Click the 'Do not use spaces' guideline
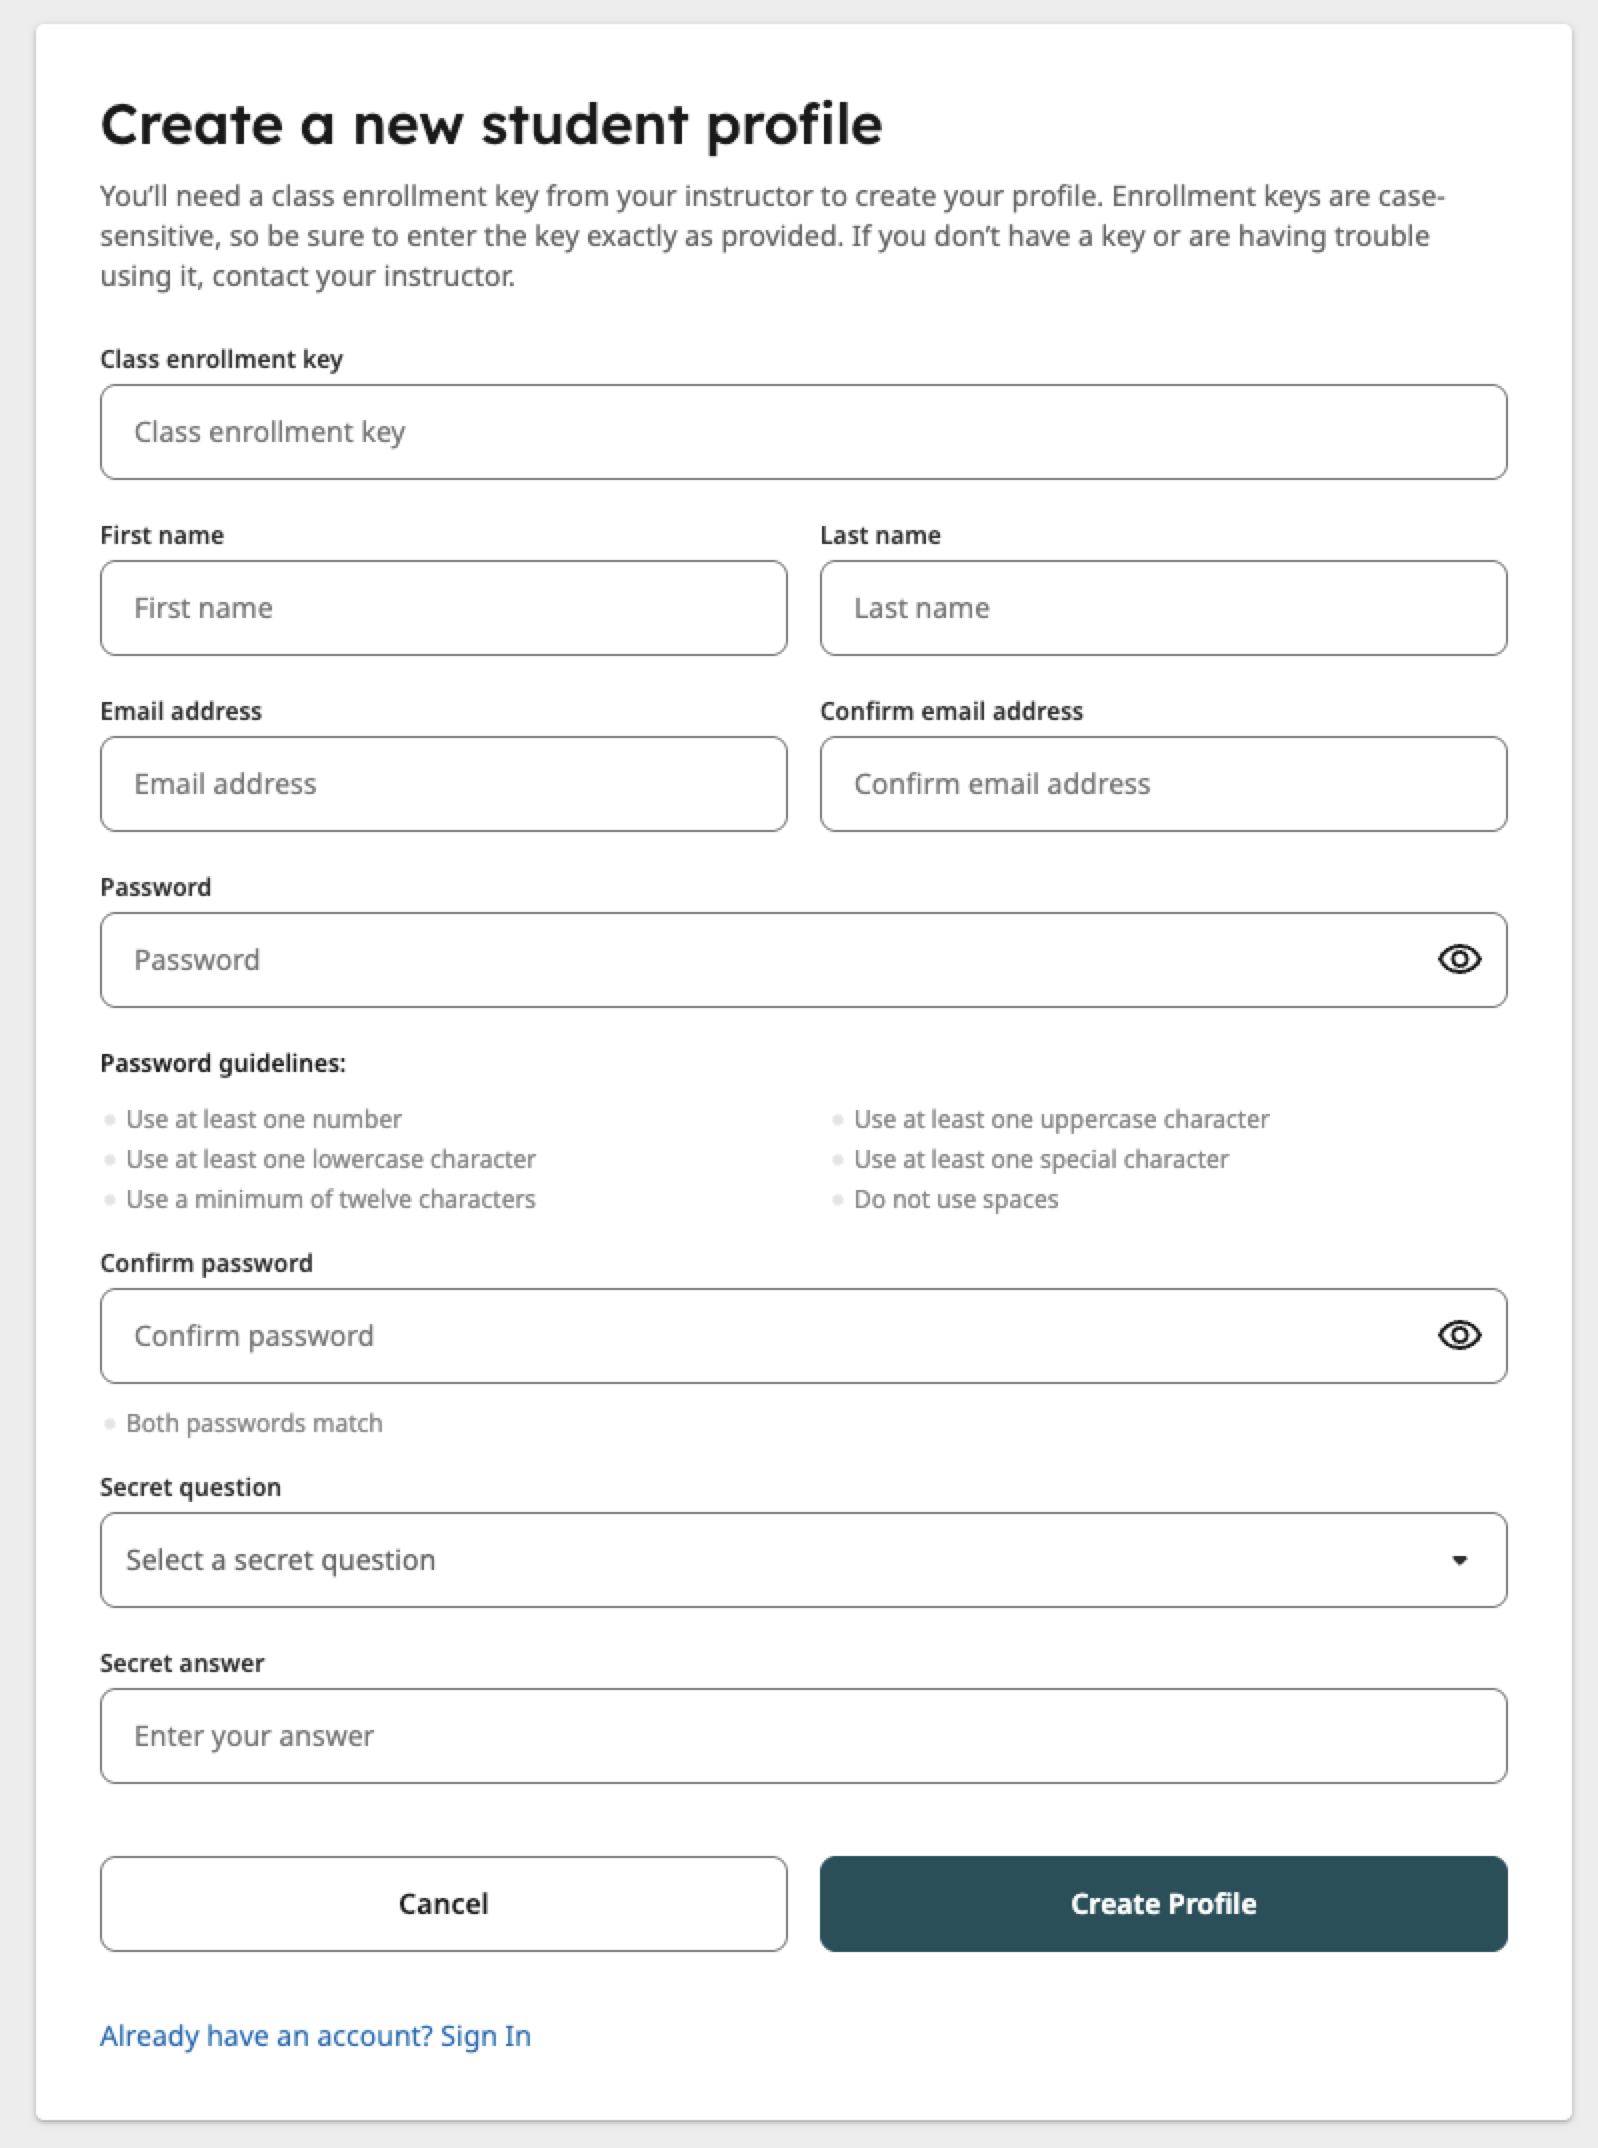The image size is (1598, 2148). pos(955,1199)
